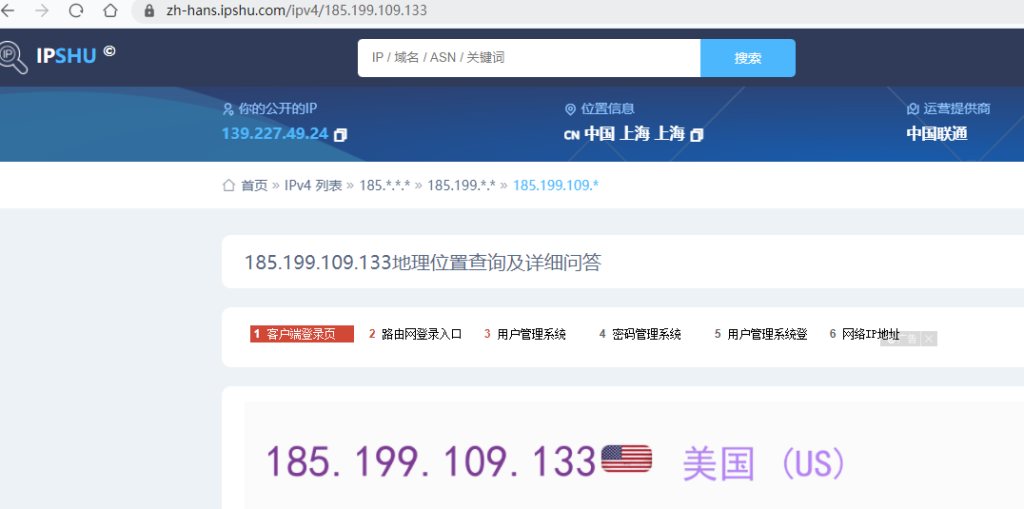Click the United States flag icon

click(x=627, y=460)
